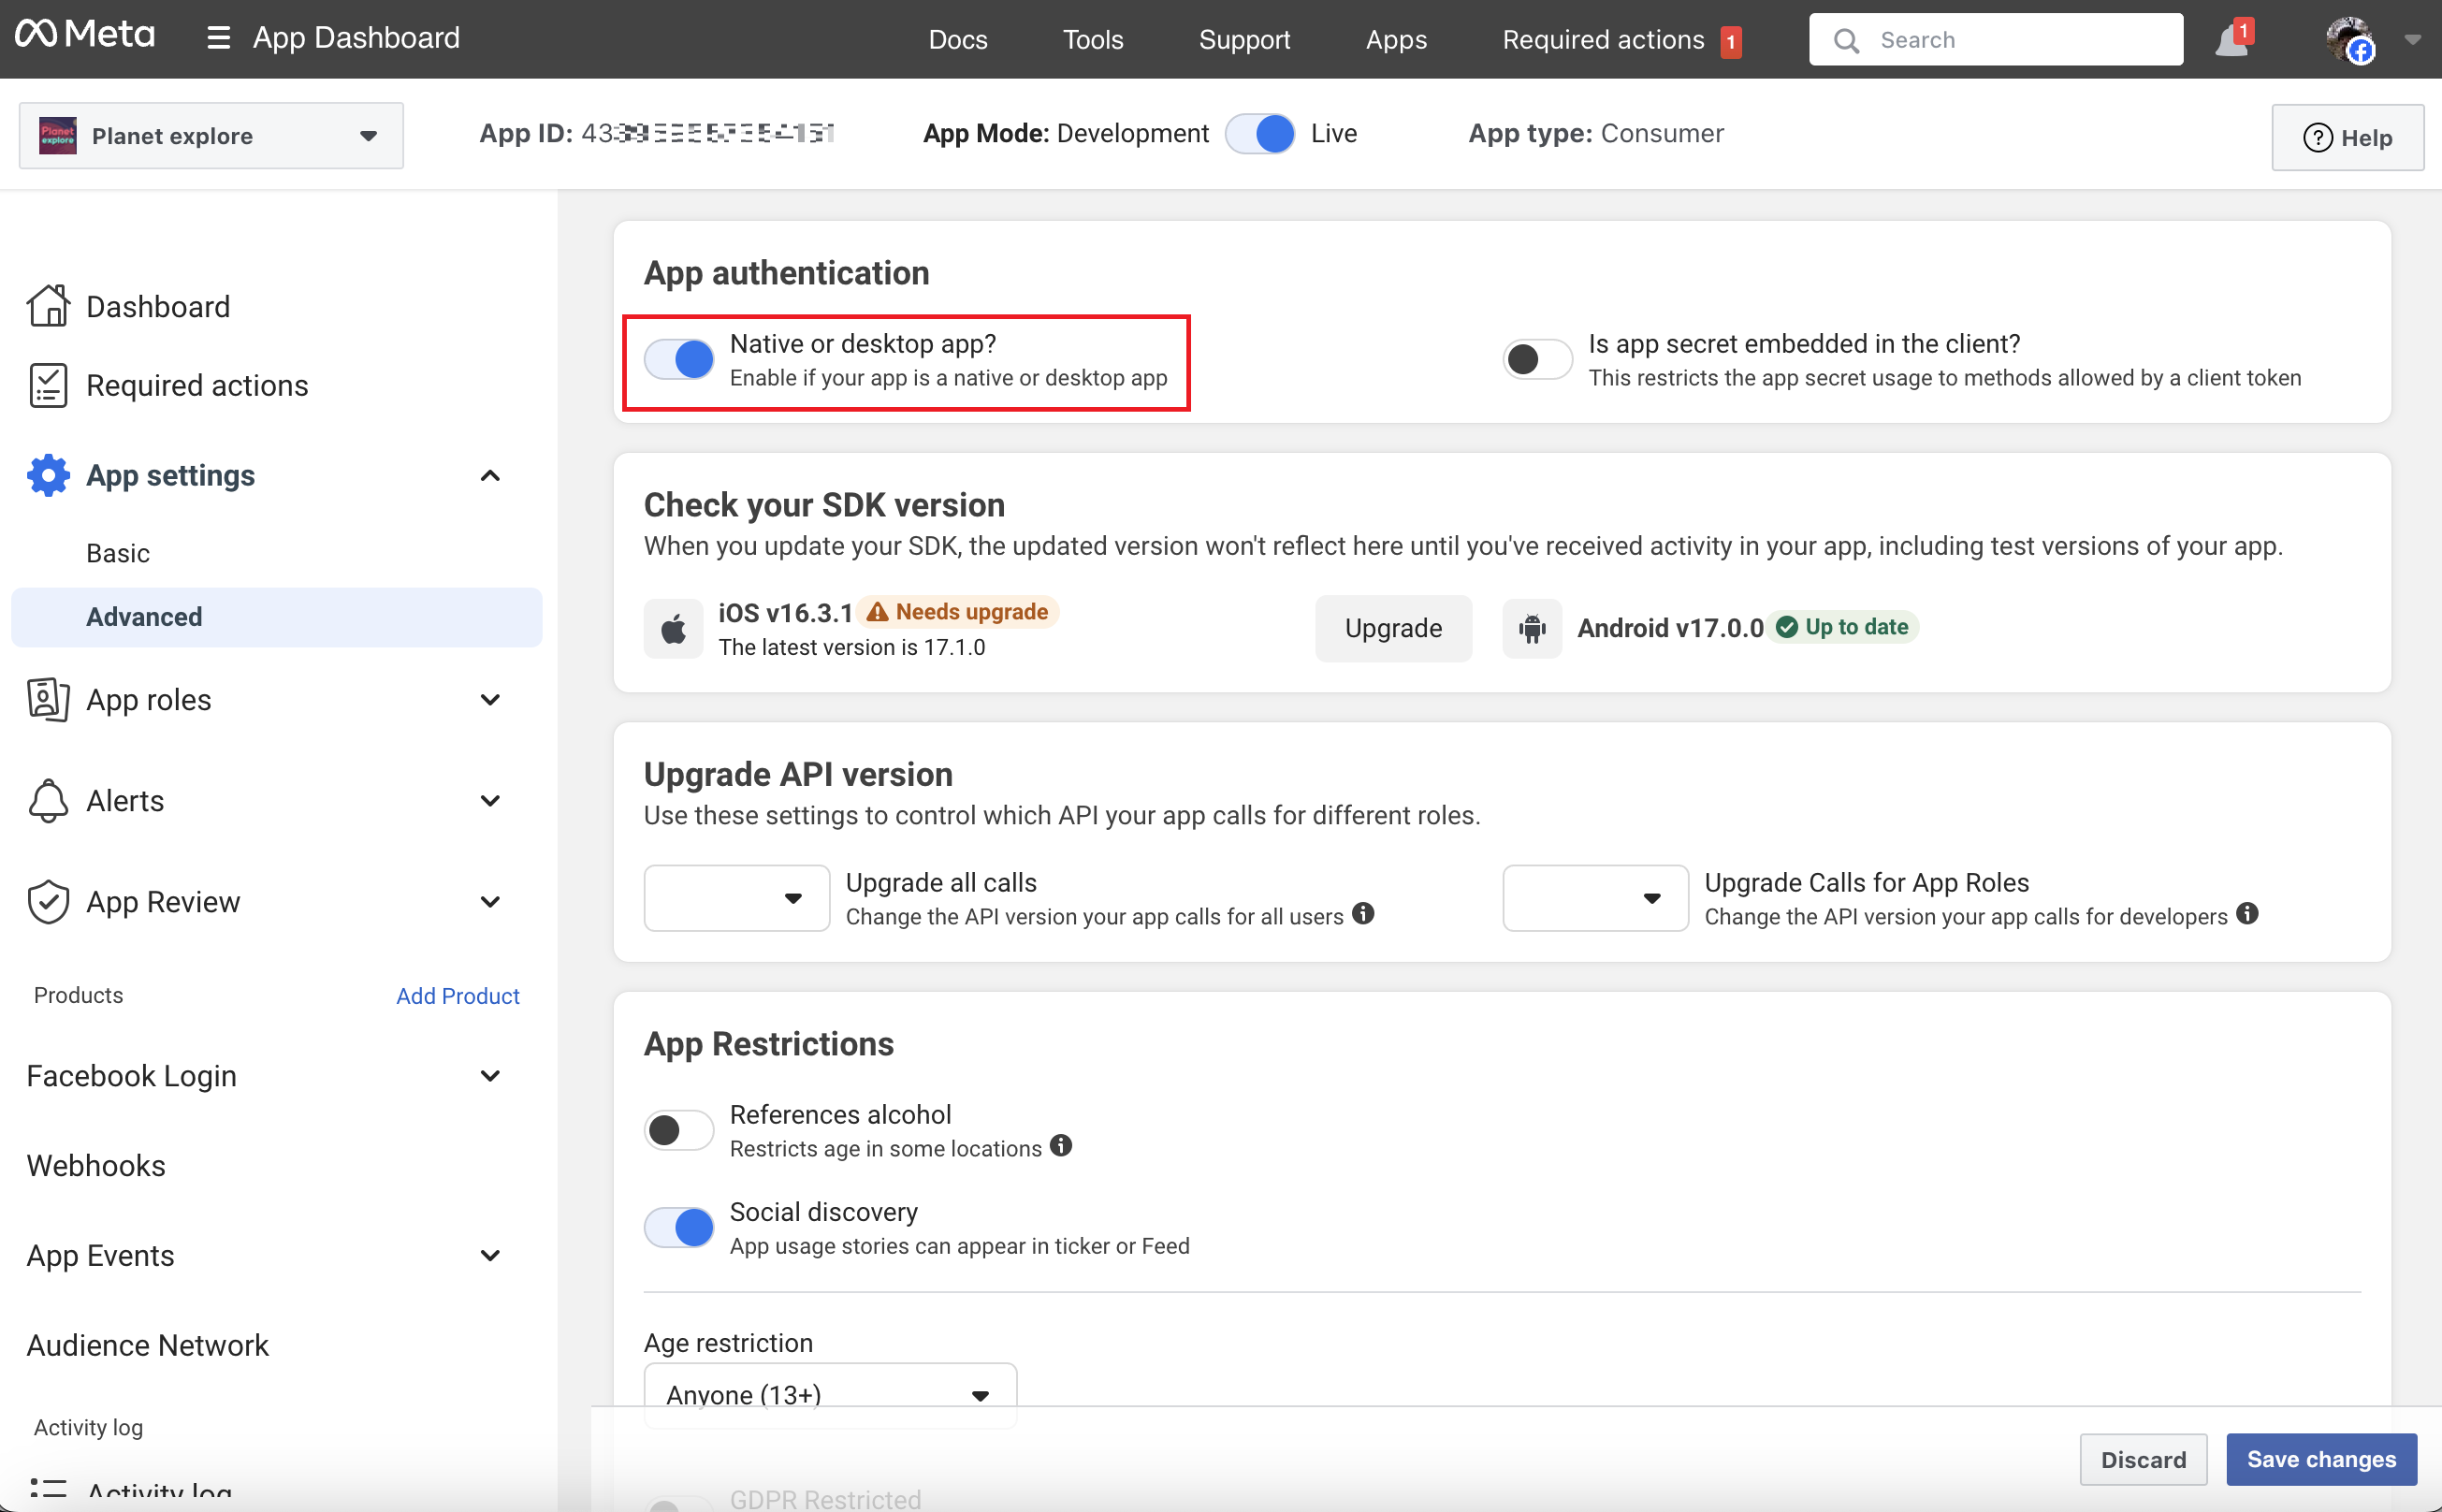The height and width of the screenshot is (1512, 2442).
Task: Click info icon beside References alcohol
Action: [x=1061, y=1146]
